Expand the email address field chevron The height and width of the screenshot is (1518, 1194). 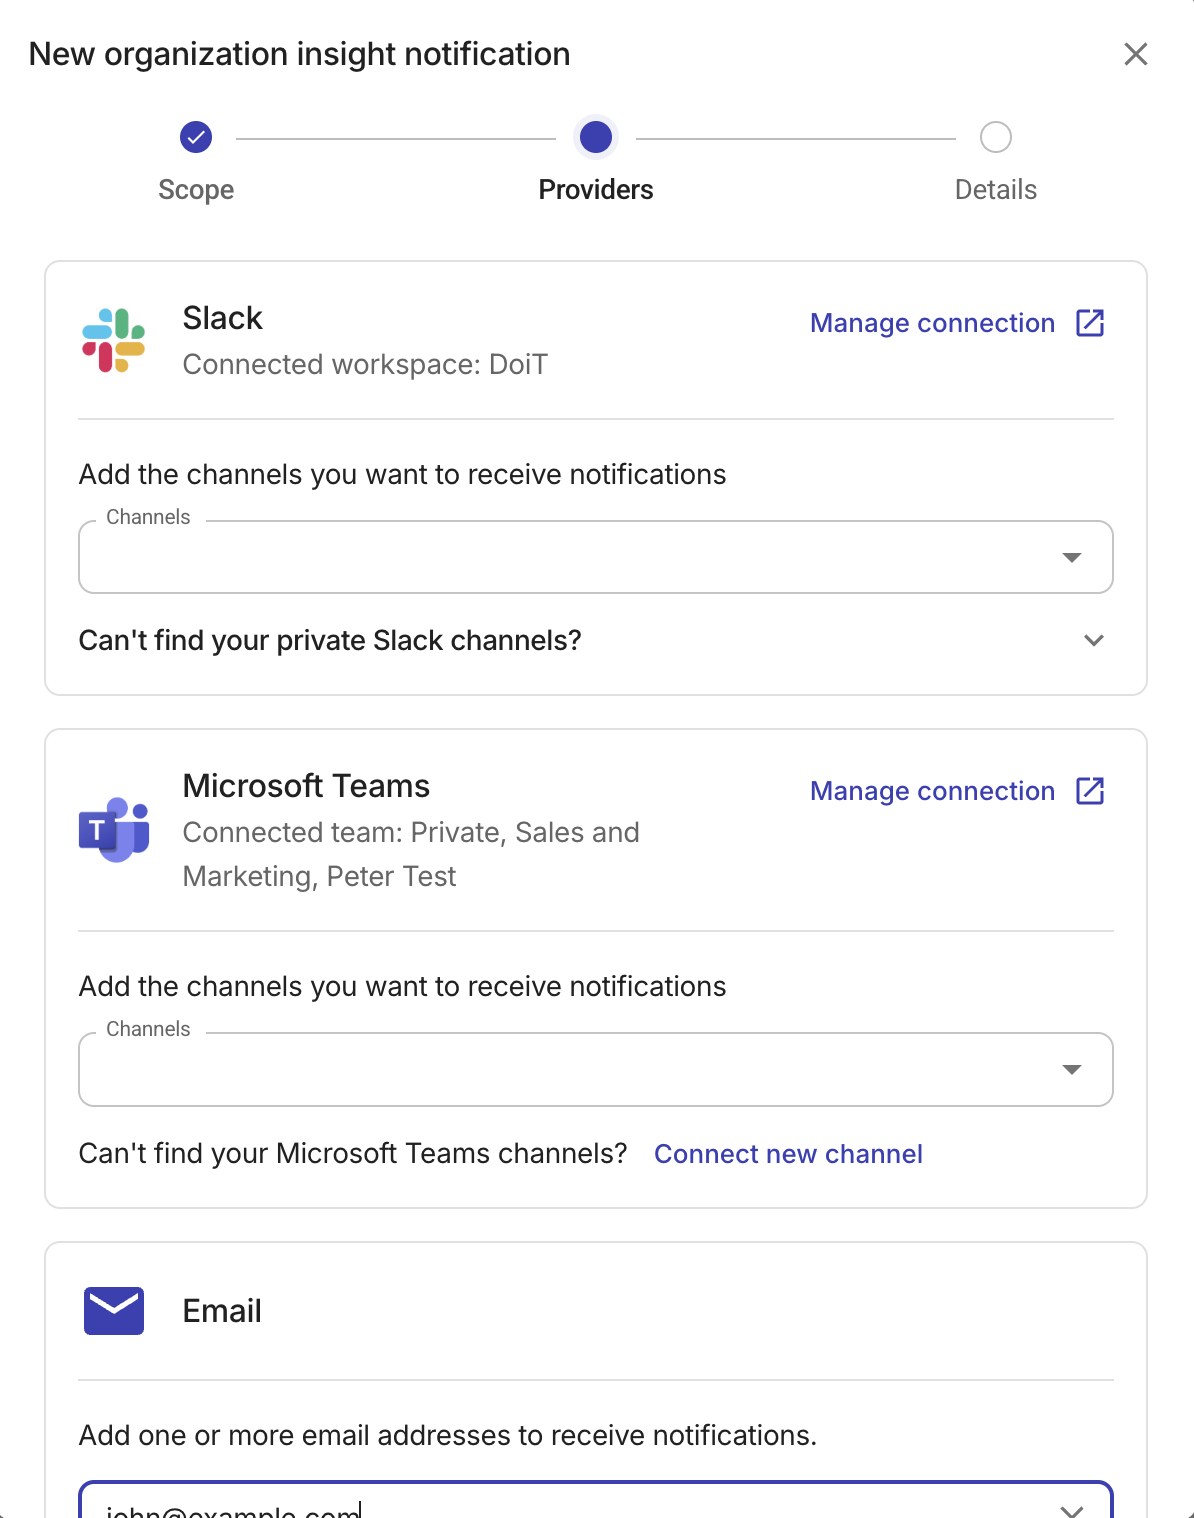[x=1072, y=1510]
